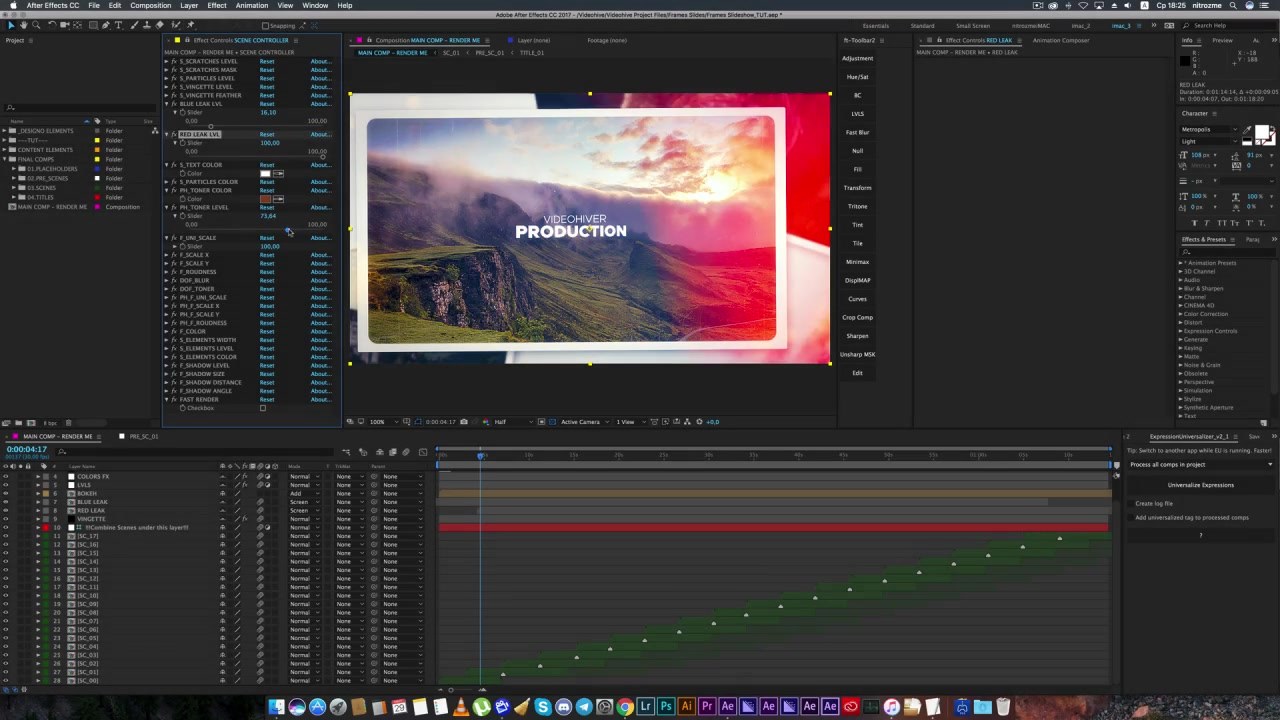The height and width of the screenshot is (720, 1280).
Task: Open Metropolis font family dropdown
Action: (1210, 129)
